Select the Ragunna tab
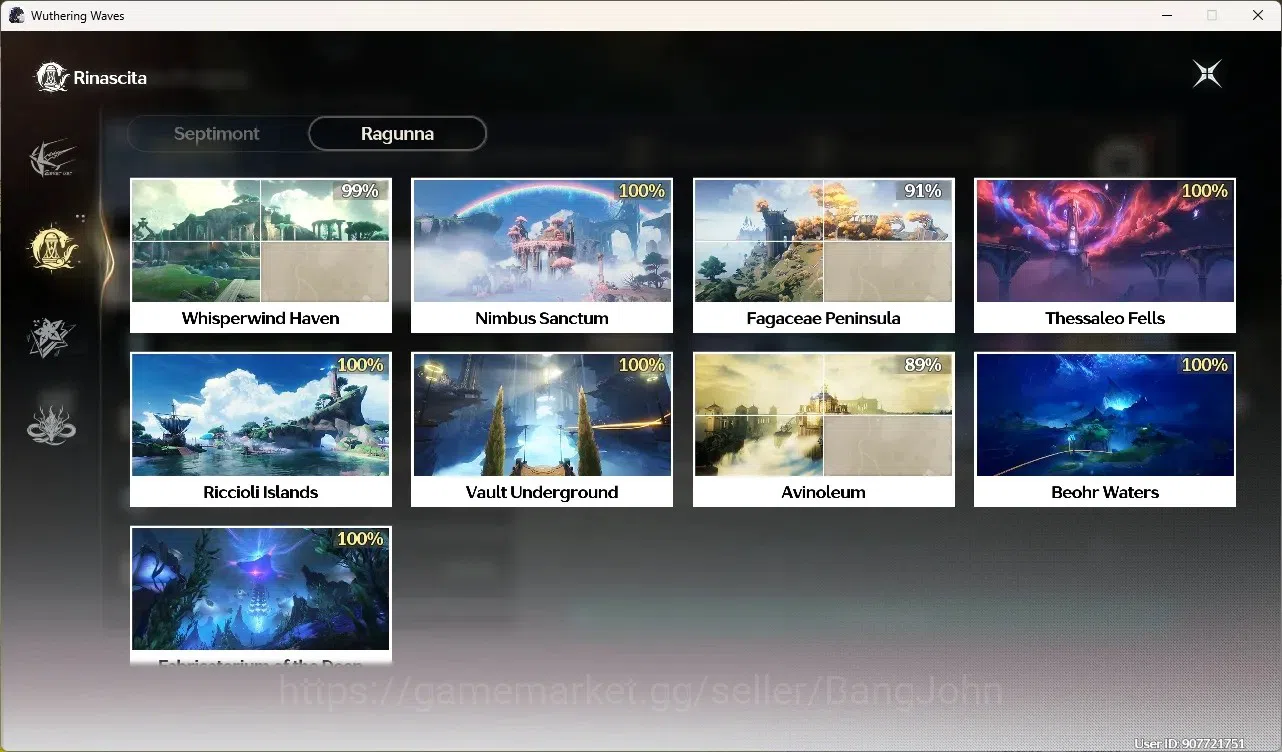This screenshot has height=752, width=1282. [397, 133]
